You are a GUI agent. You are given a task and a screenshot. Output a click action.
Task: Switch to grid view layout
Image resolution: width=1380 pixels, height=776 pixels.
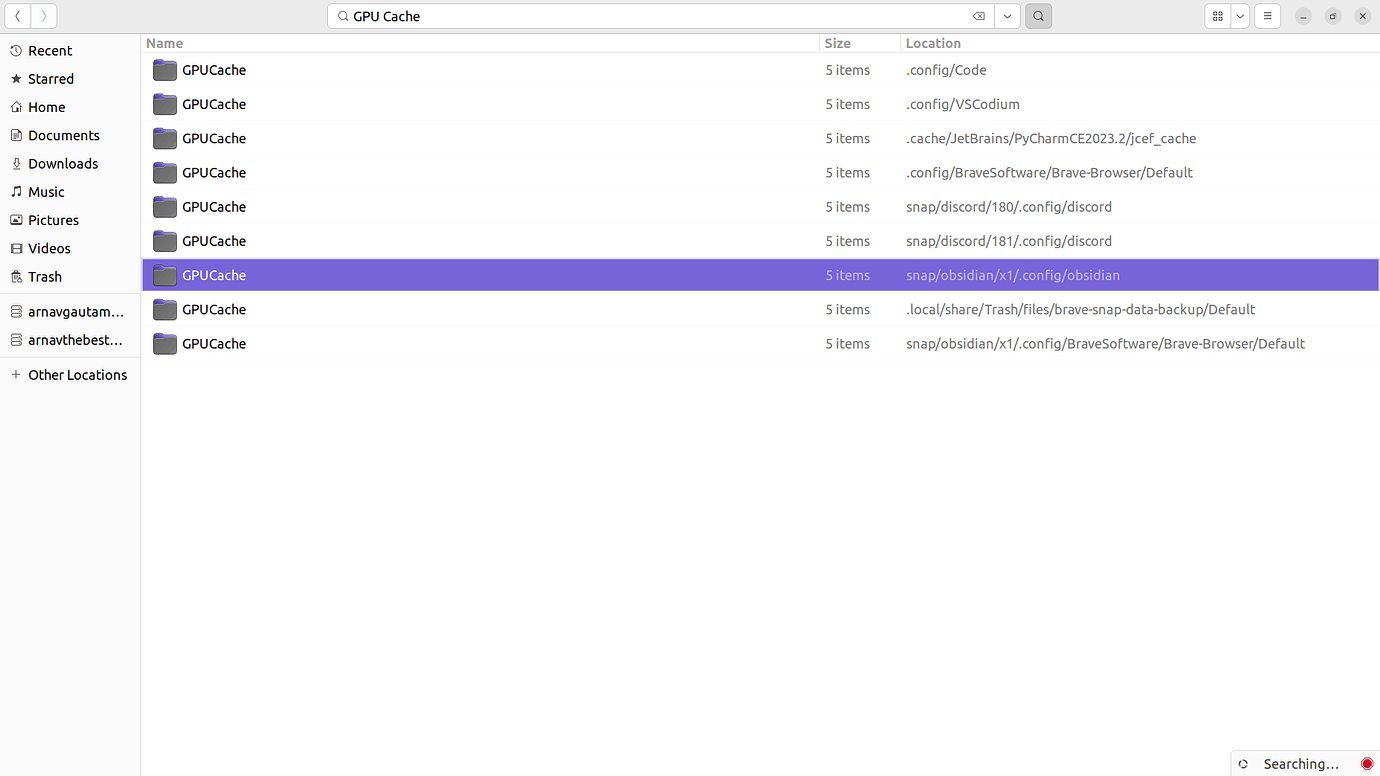point(1217,16)
